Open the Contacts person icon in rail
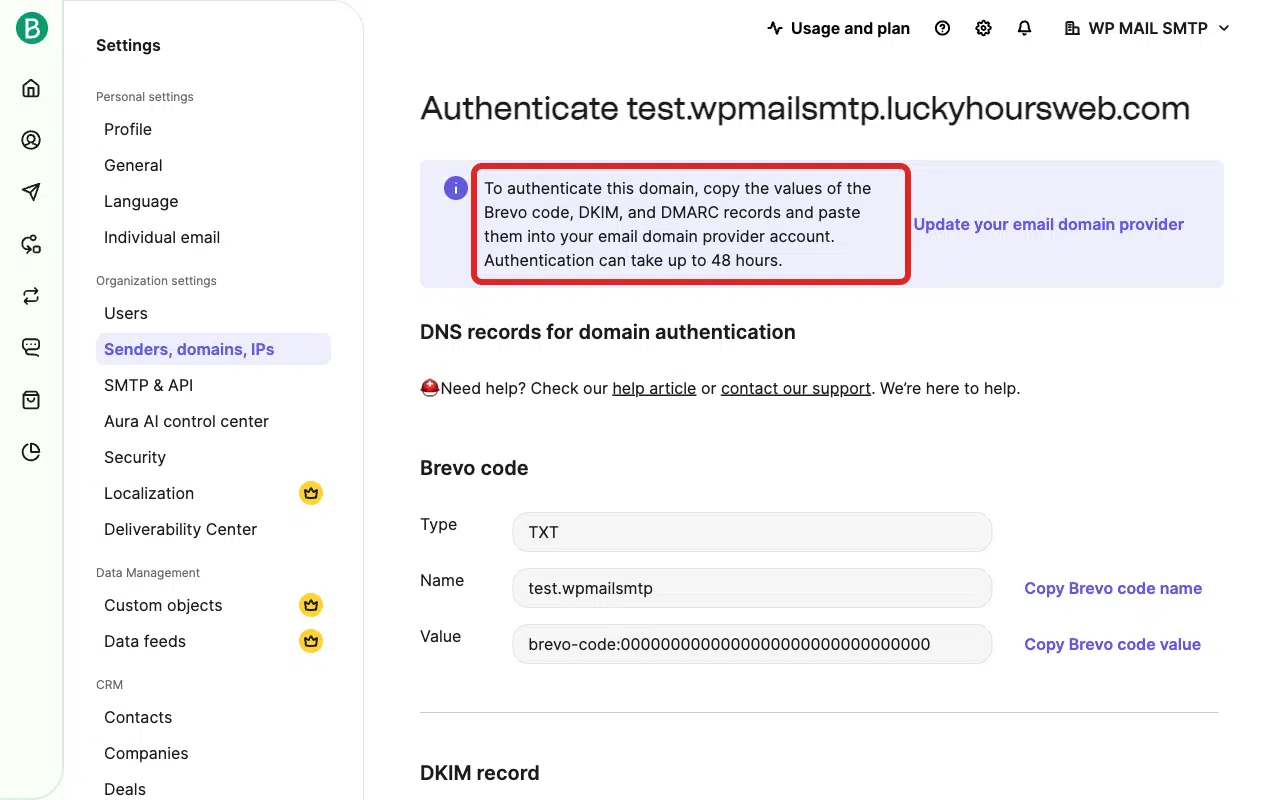 click(x=31, y=140)
